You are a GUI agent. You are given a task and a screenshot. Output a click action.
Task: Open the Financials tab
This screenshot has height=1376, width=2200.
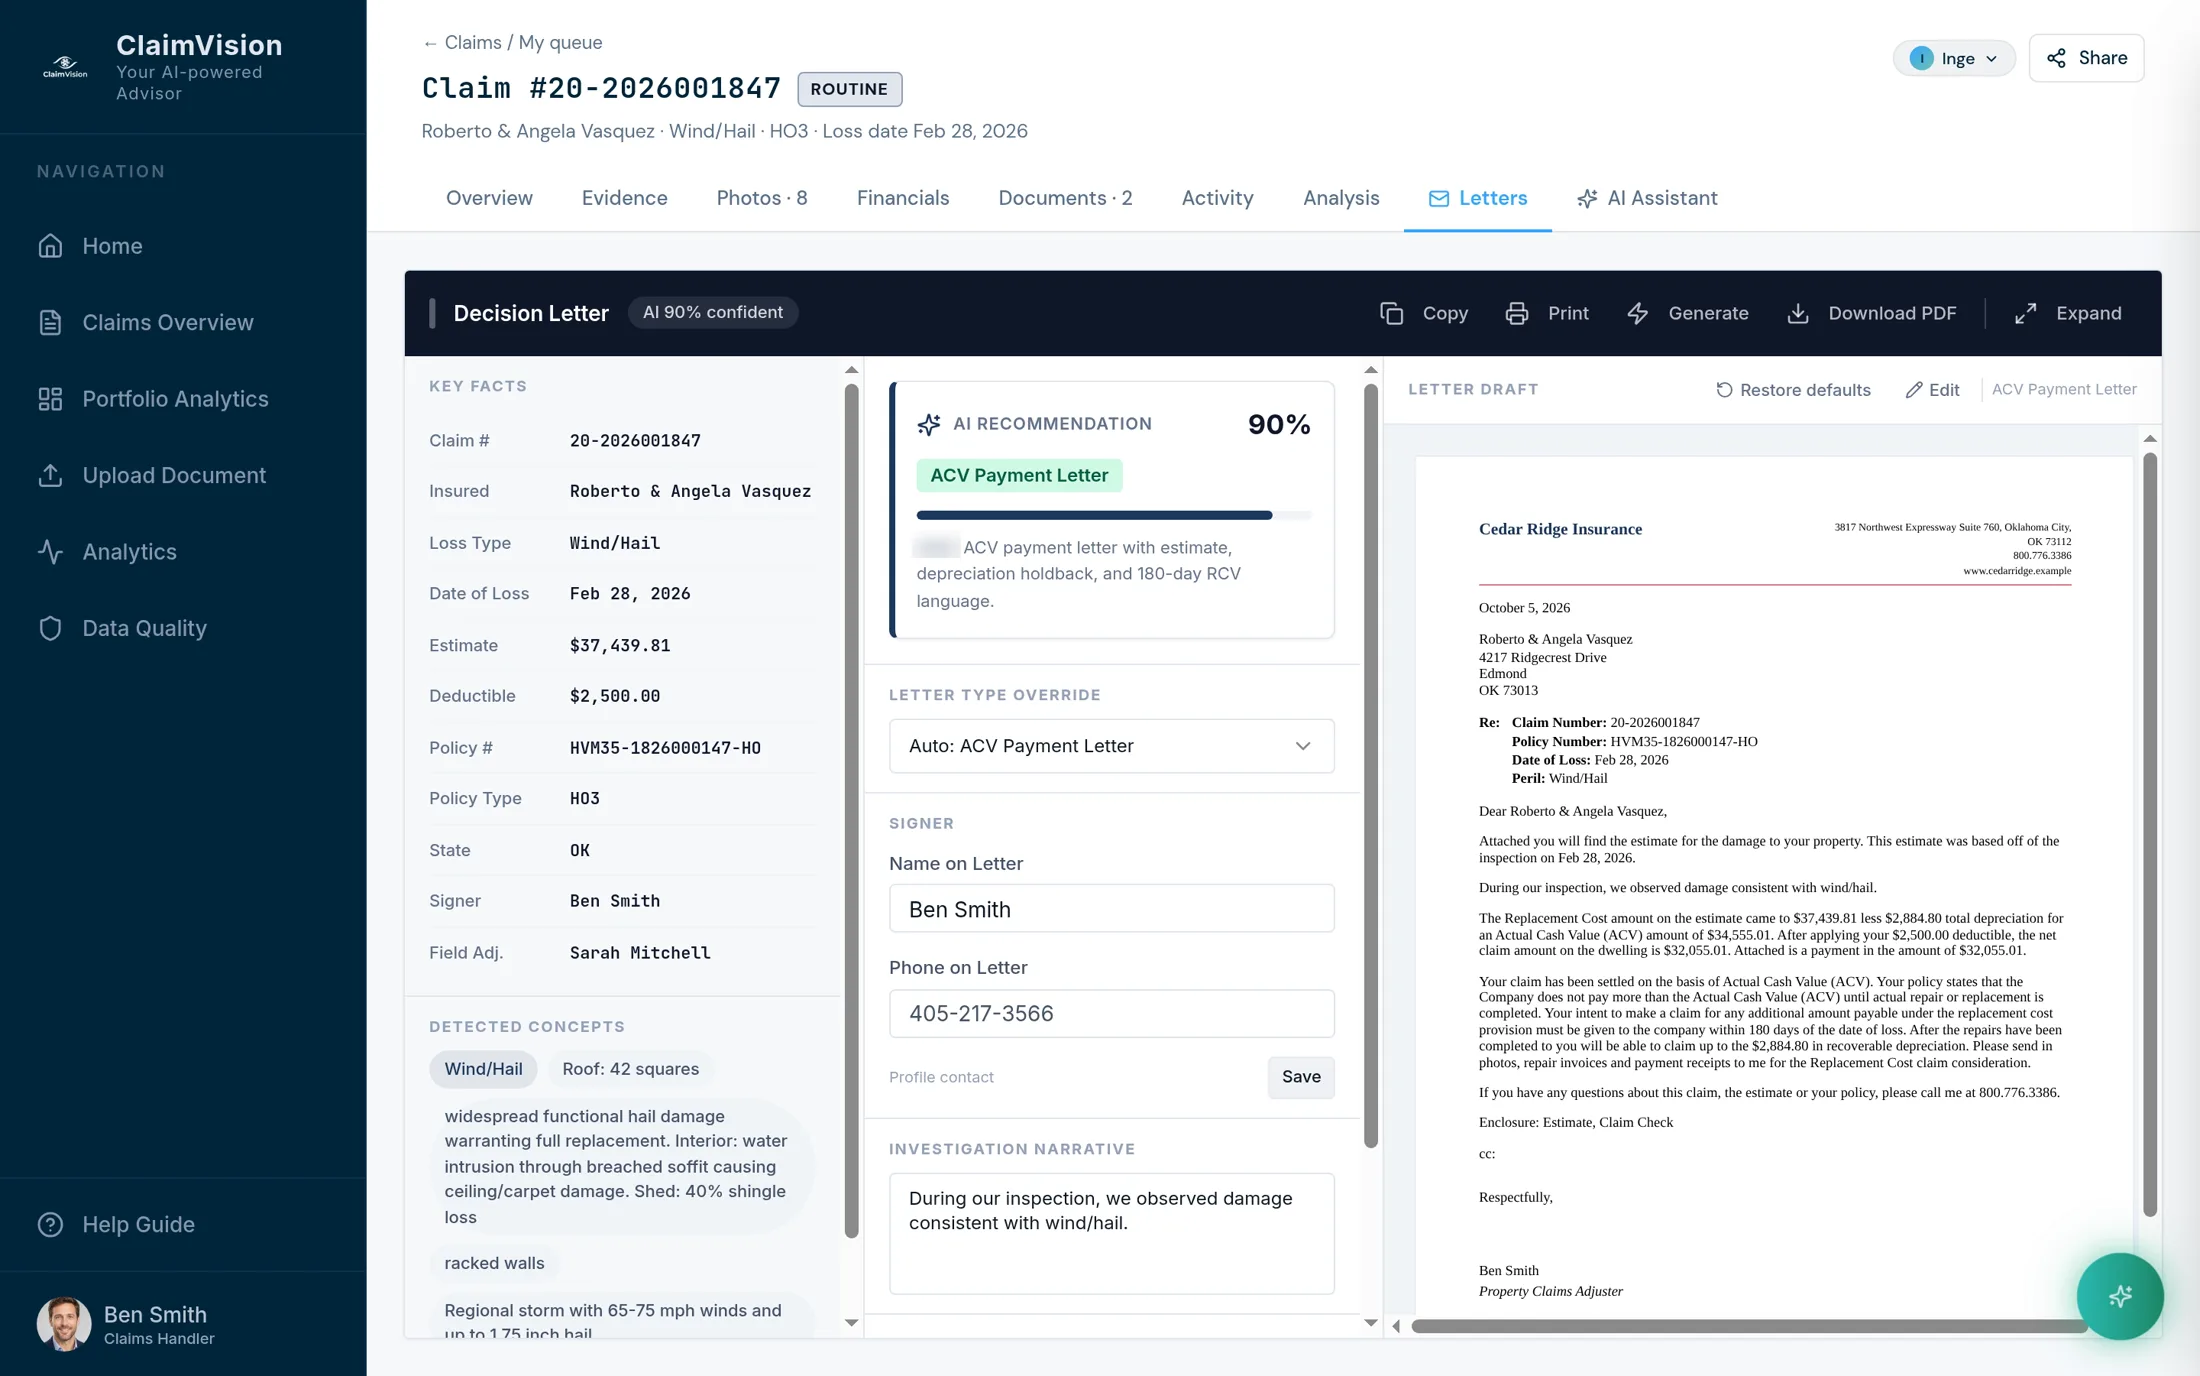(x=903, y=198)
